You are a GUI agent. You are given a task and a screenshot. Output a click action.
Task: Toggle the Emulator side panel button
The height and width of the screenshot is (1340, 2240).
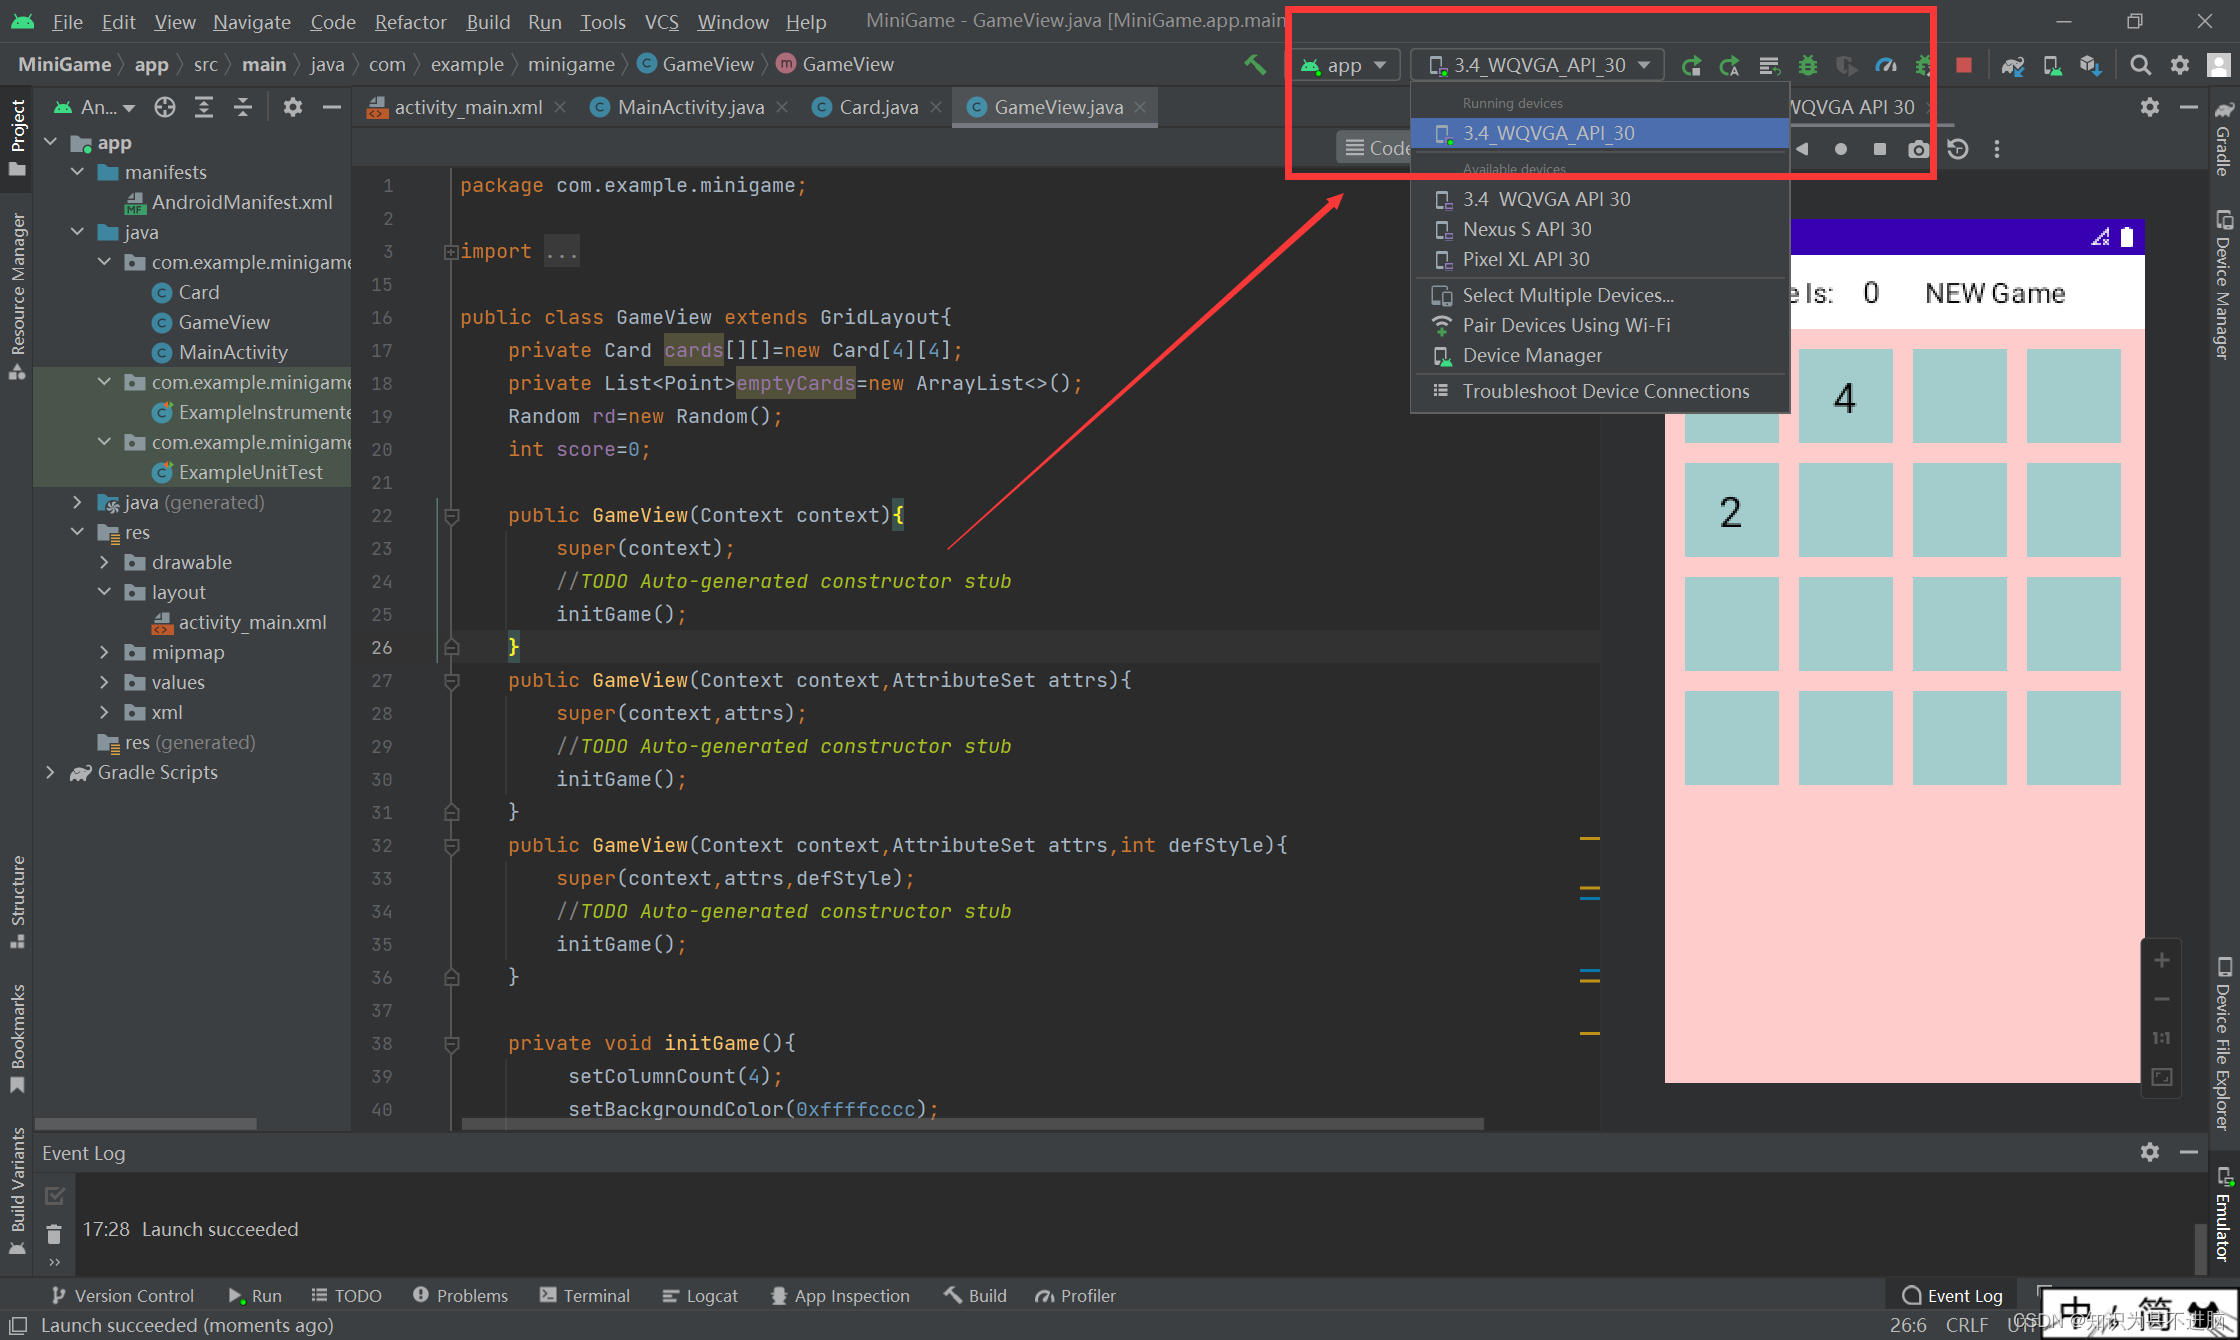2223,1215
